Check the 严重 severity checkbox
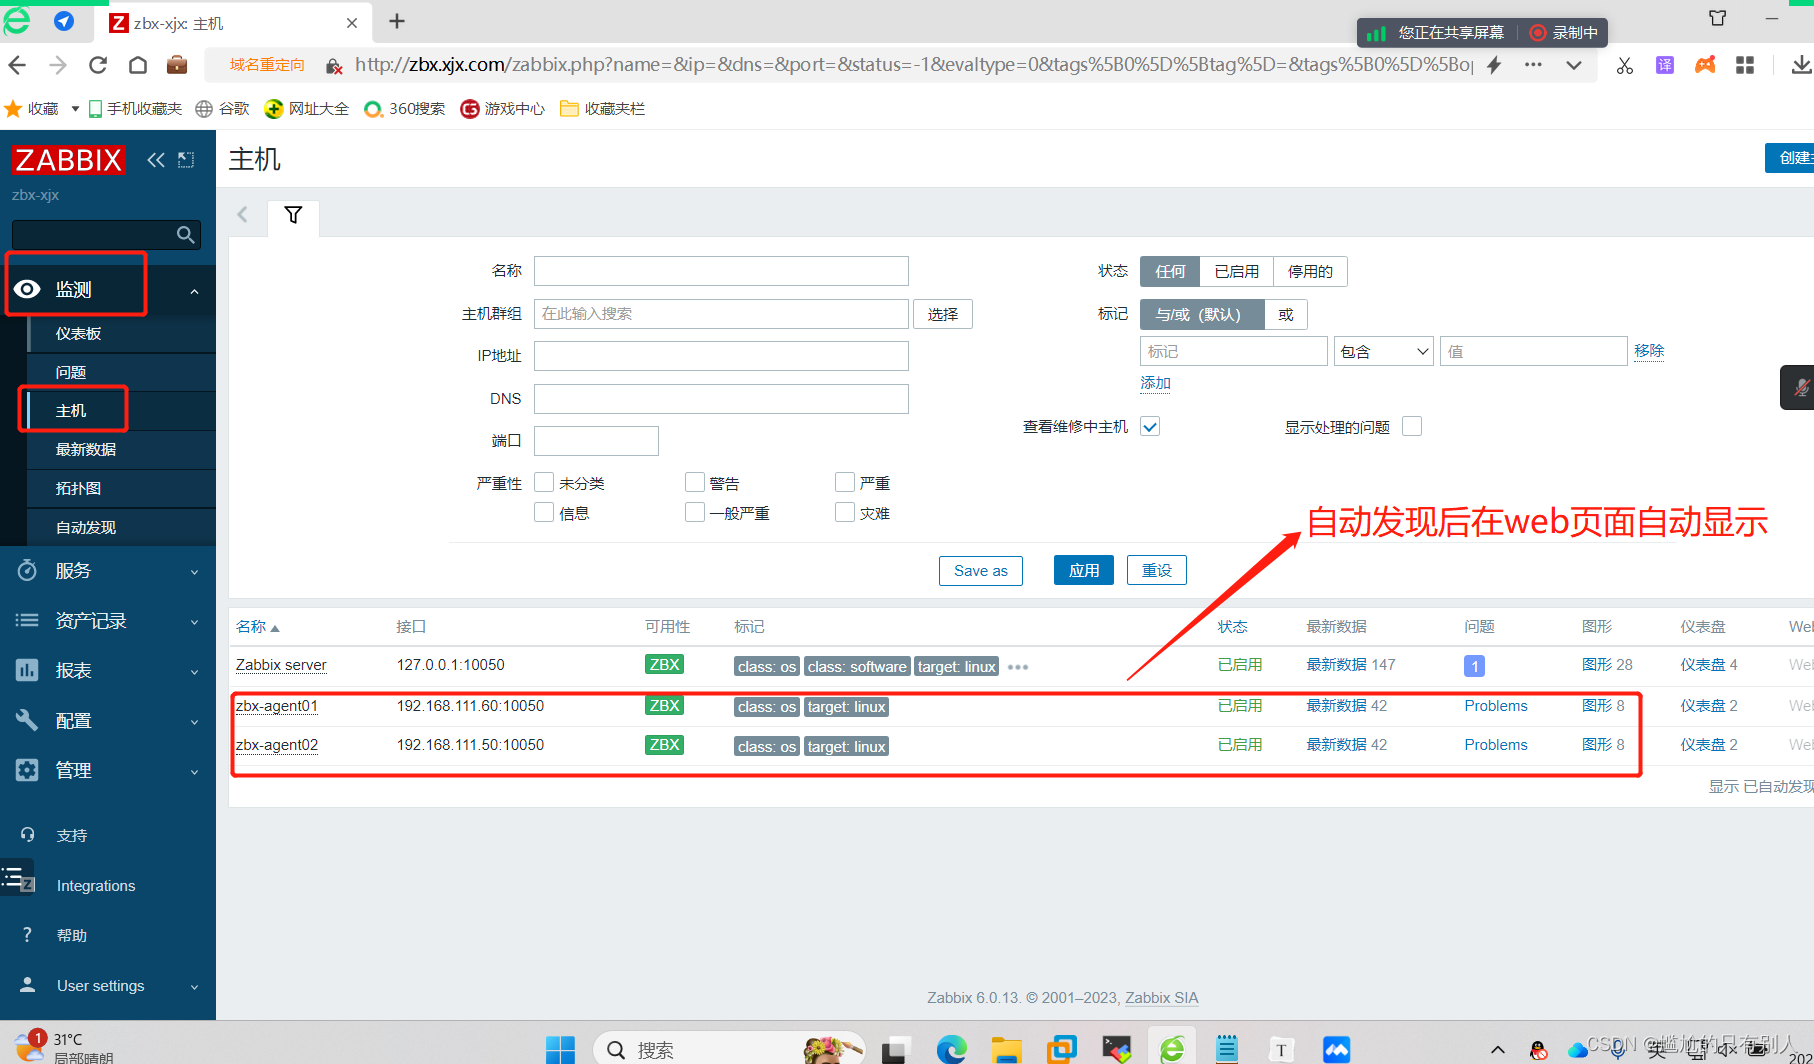 click(845, 483)
